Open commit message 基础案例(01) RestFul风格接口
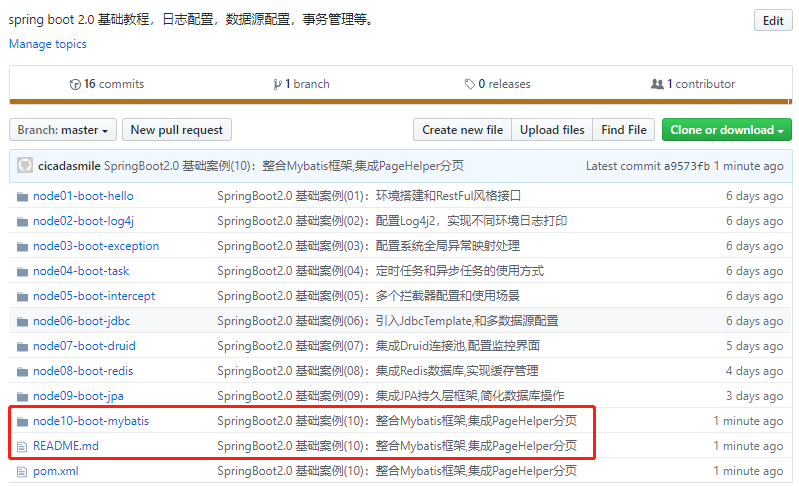 (369, 196)
